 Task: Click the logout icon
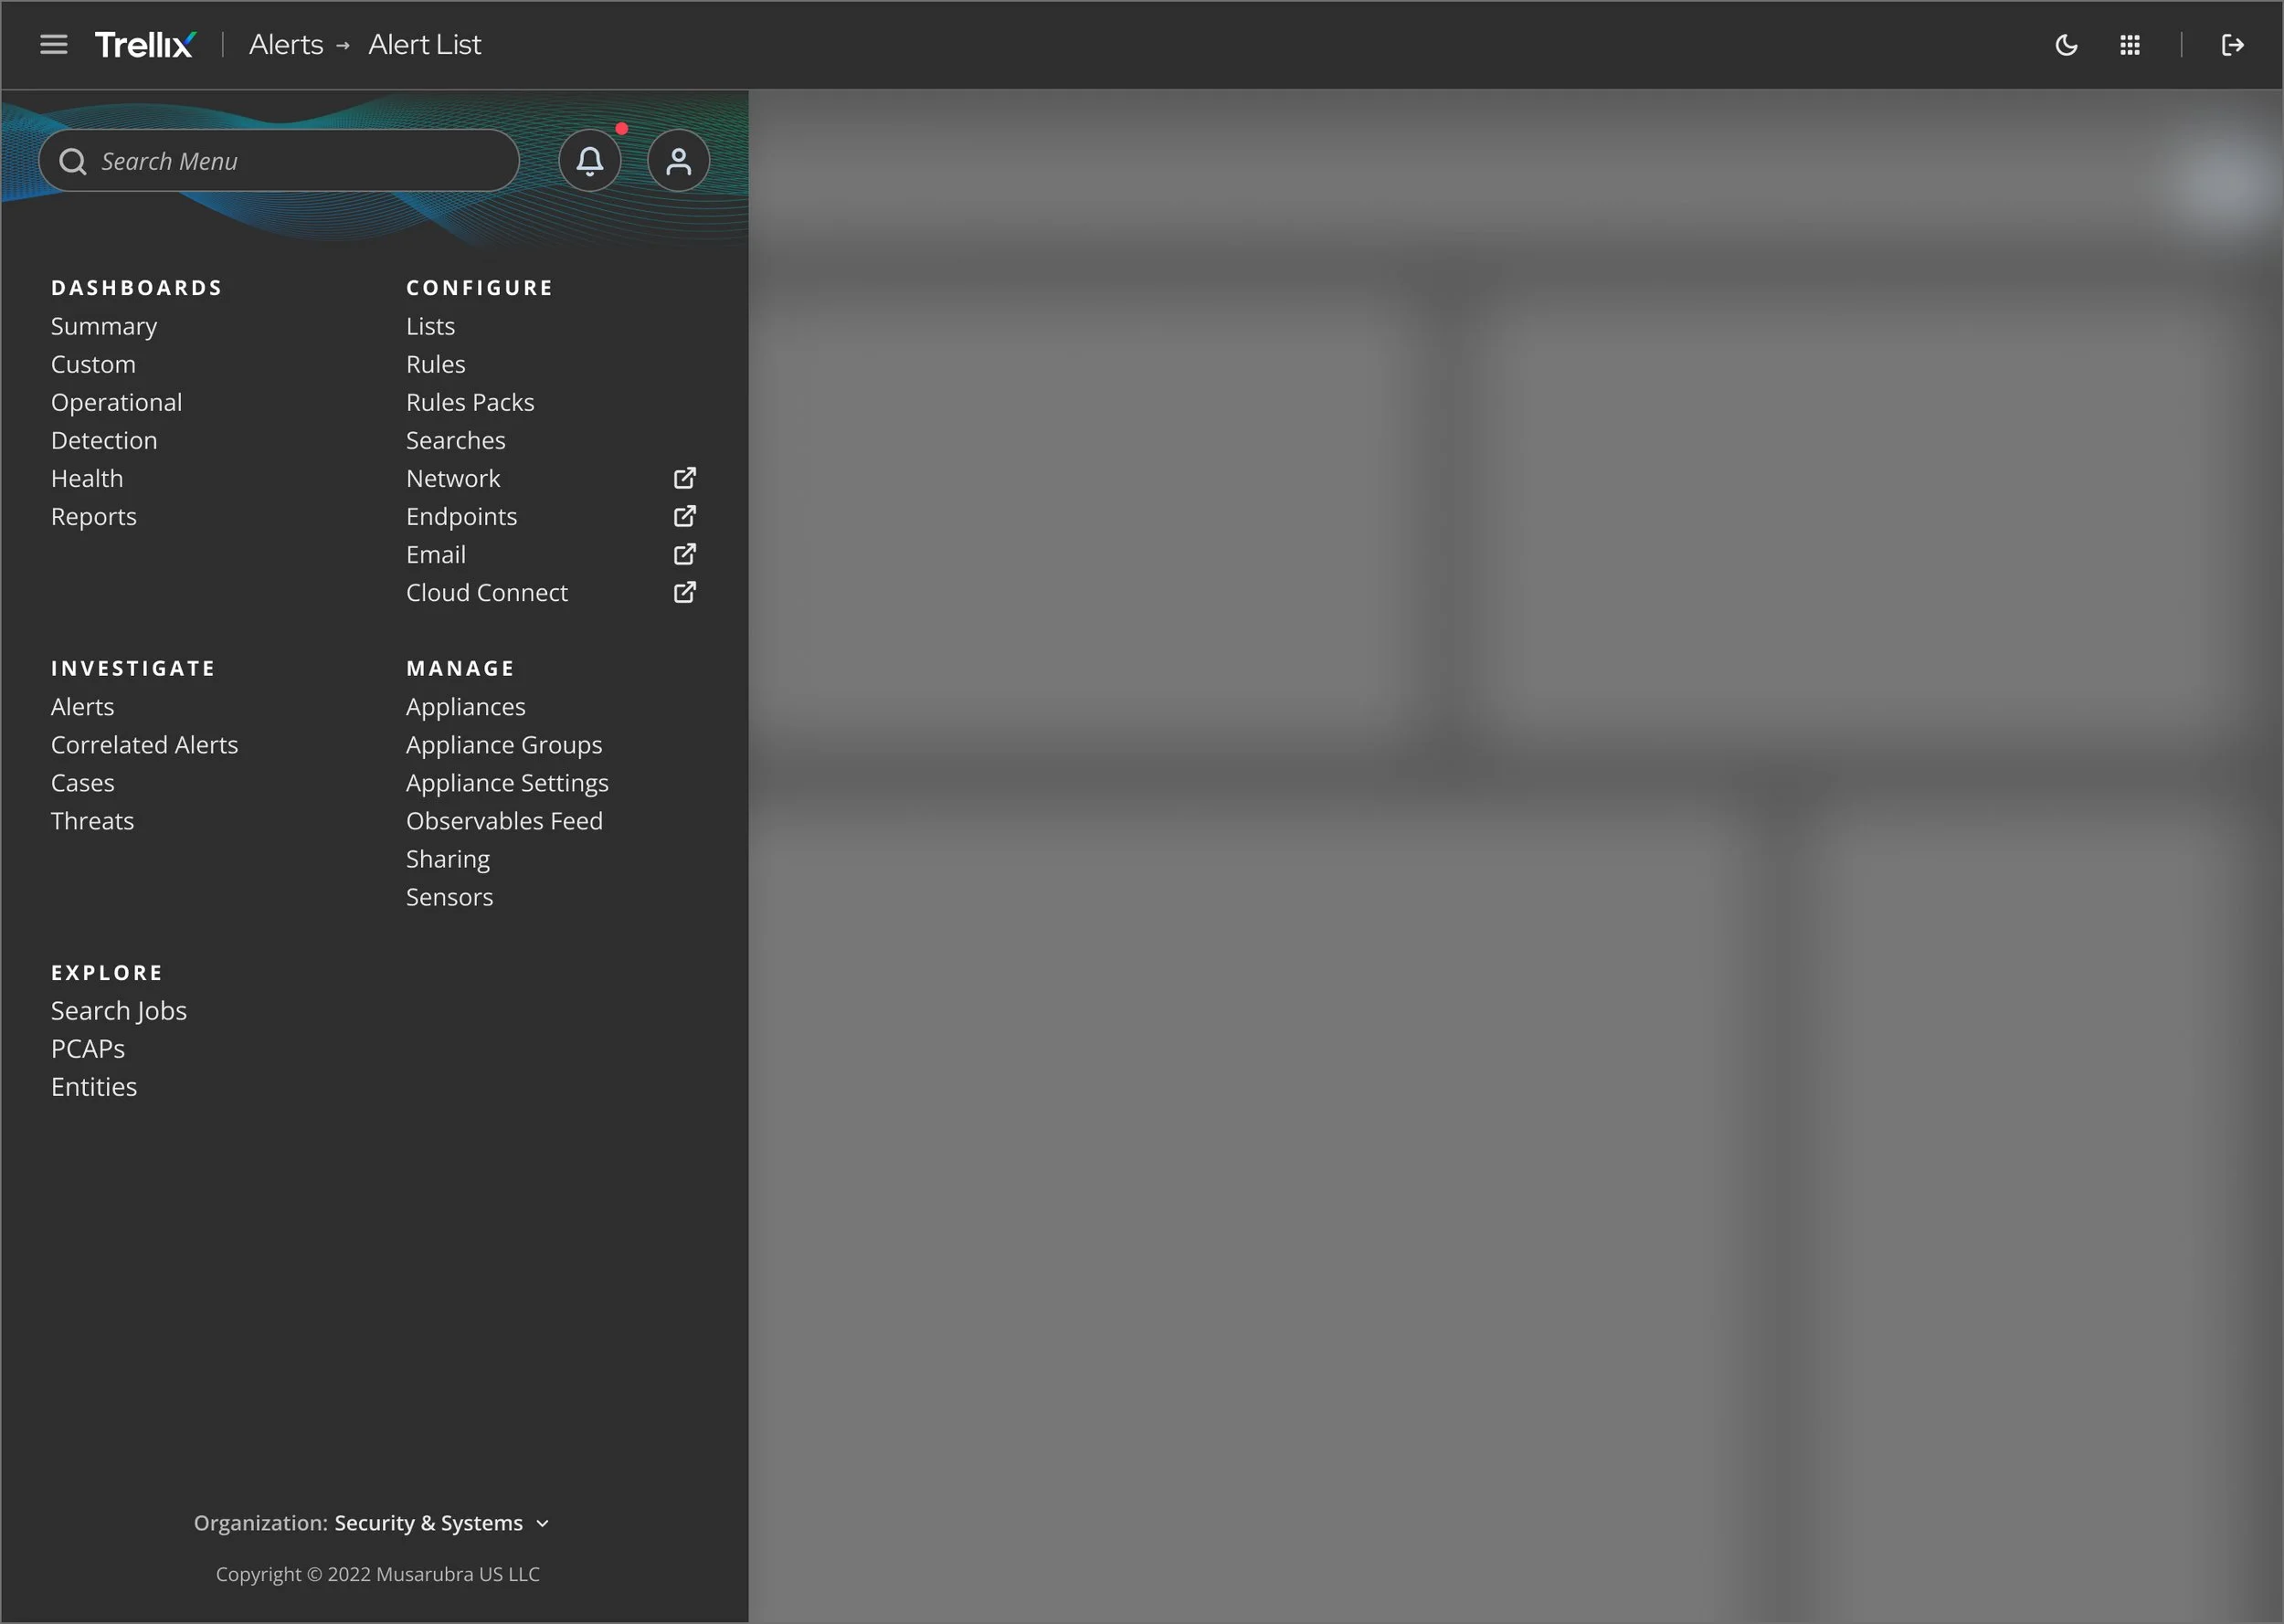[x=2232, y=45]
